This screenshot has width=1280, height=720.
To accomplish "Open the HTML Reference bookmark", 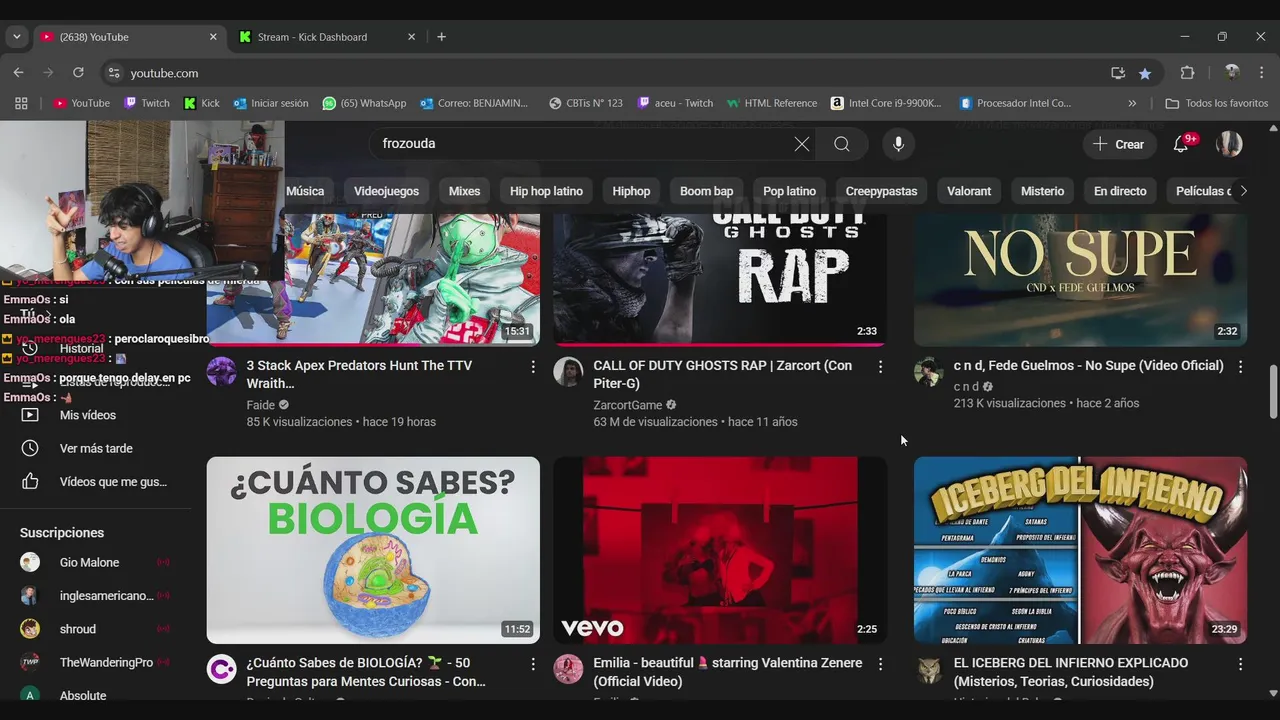I will click(x=772, y=103).
